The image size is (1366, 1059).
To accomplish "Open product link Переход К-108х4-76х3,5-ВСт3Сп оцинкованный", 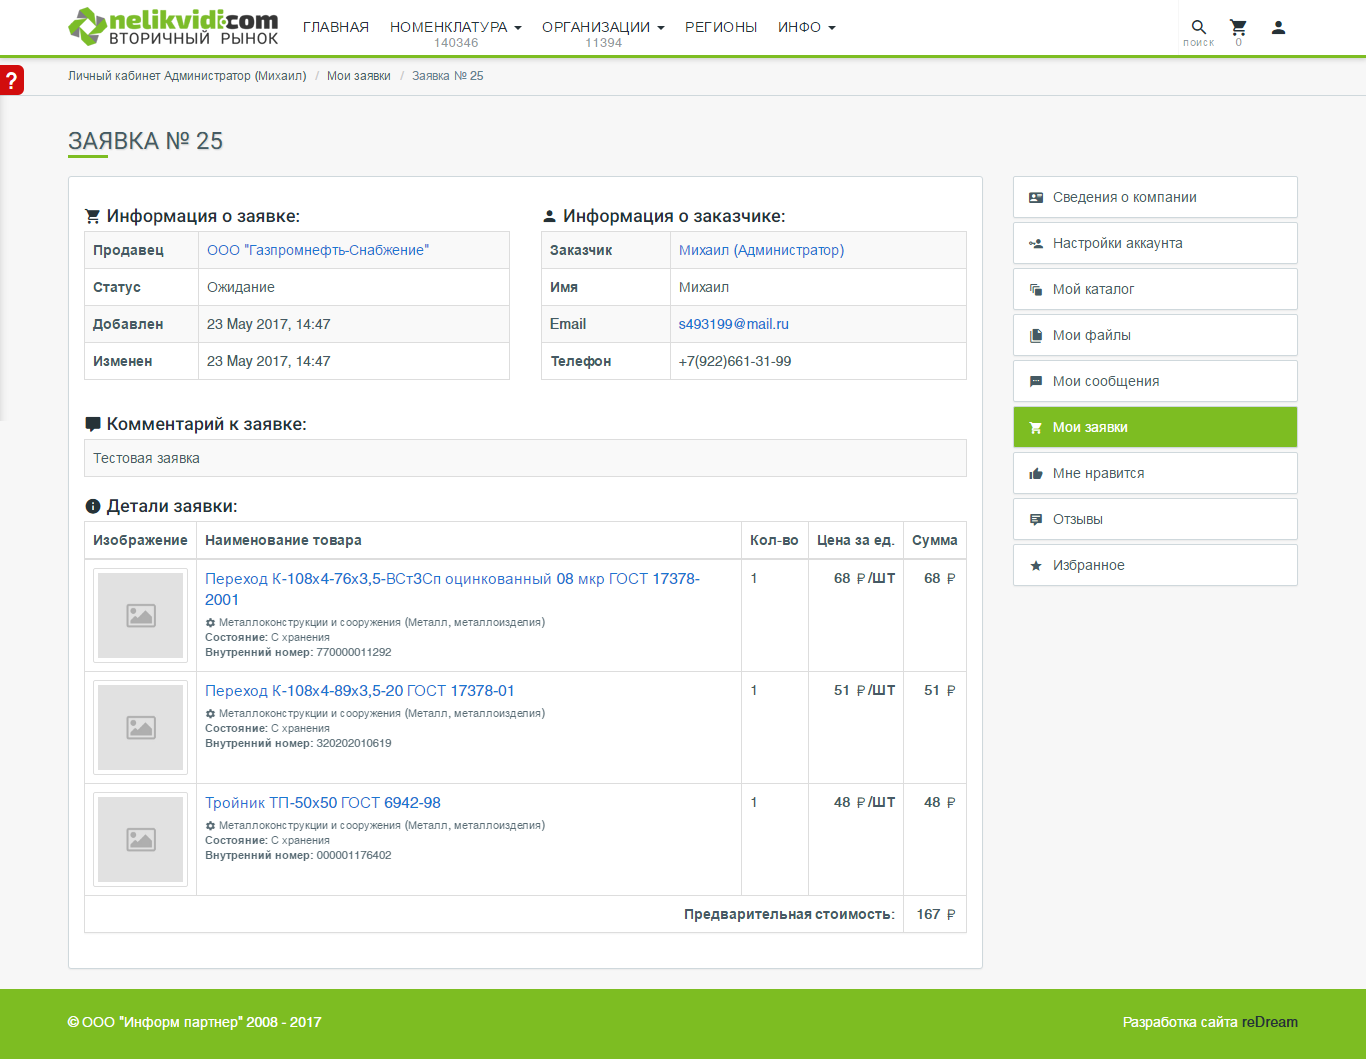I will point(452,589).
